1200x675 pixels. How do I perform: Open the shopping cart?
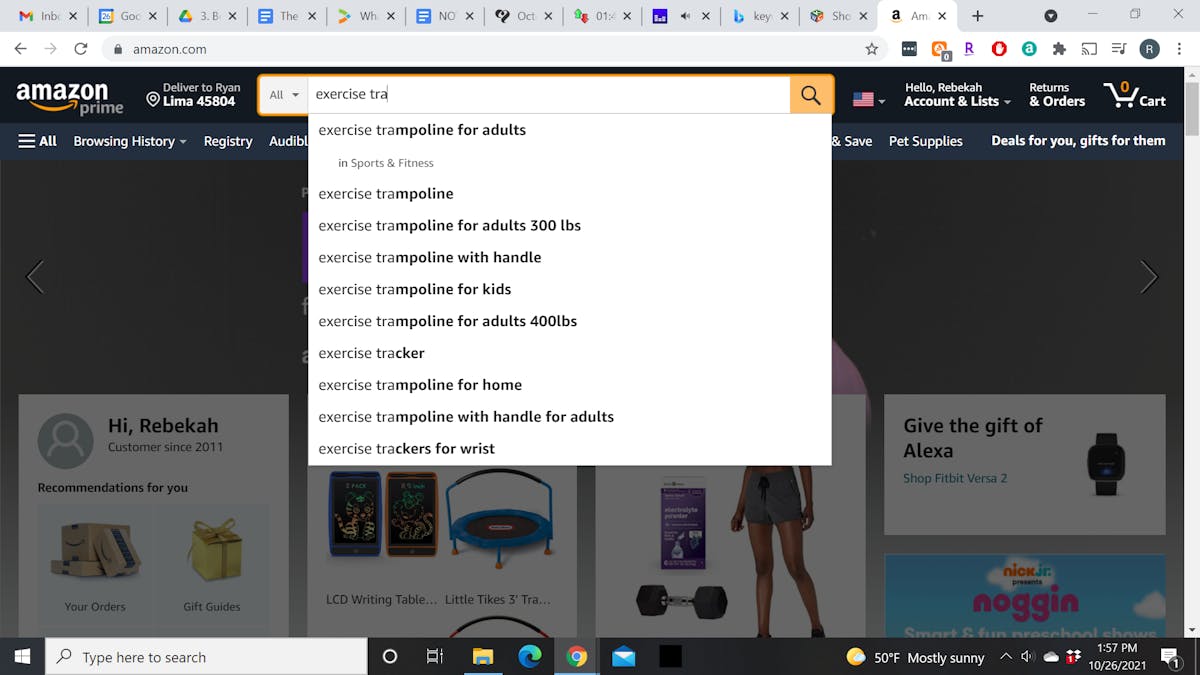pos(1135,95)
